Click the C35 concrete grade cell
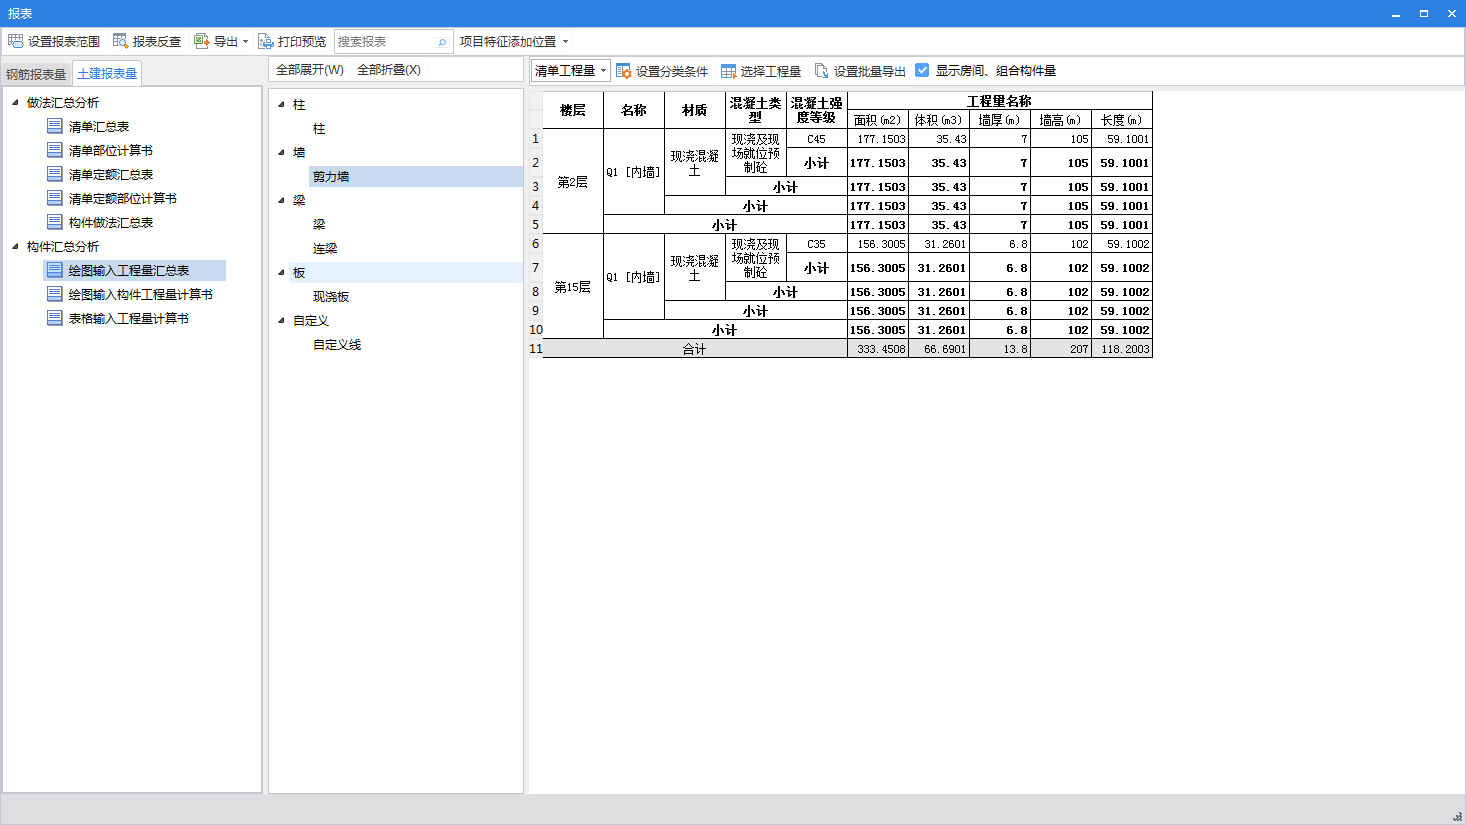 click(816, 244)
